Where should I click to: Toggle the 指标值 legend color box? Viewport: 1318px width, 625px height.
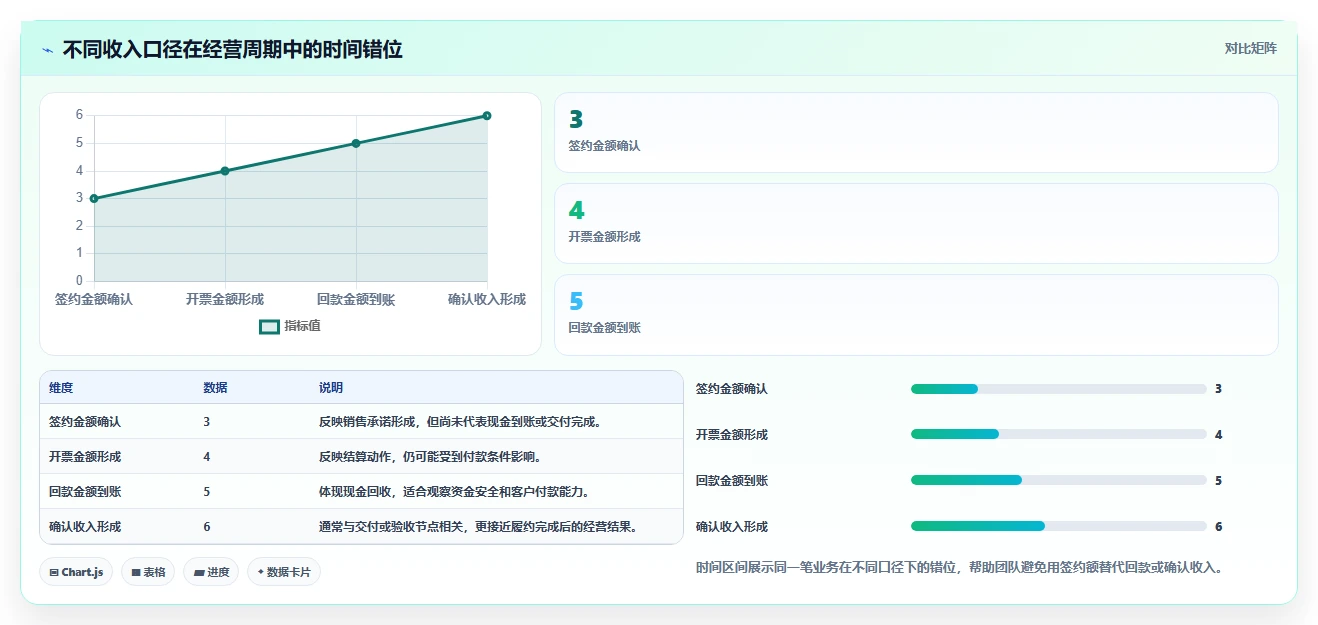tap(269, 326)
